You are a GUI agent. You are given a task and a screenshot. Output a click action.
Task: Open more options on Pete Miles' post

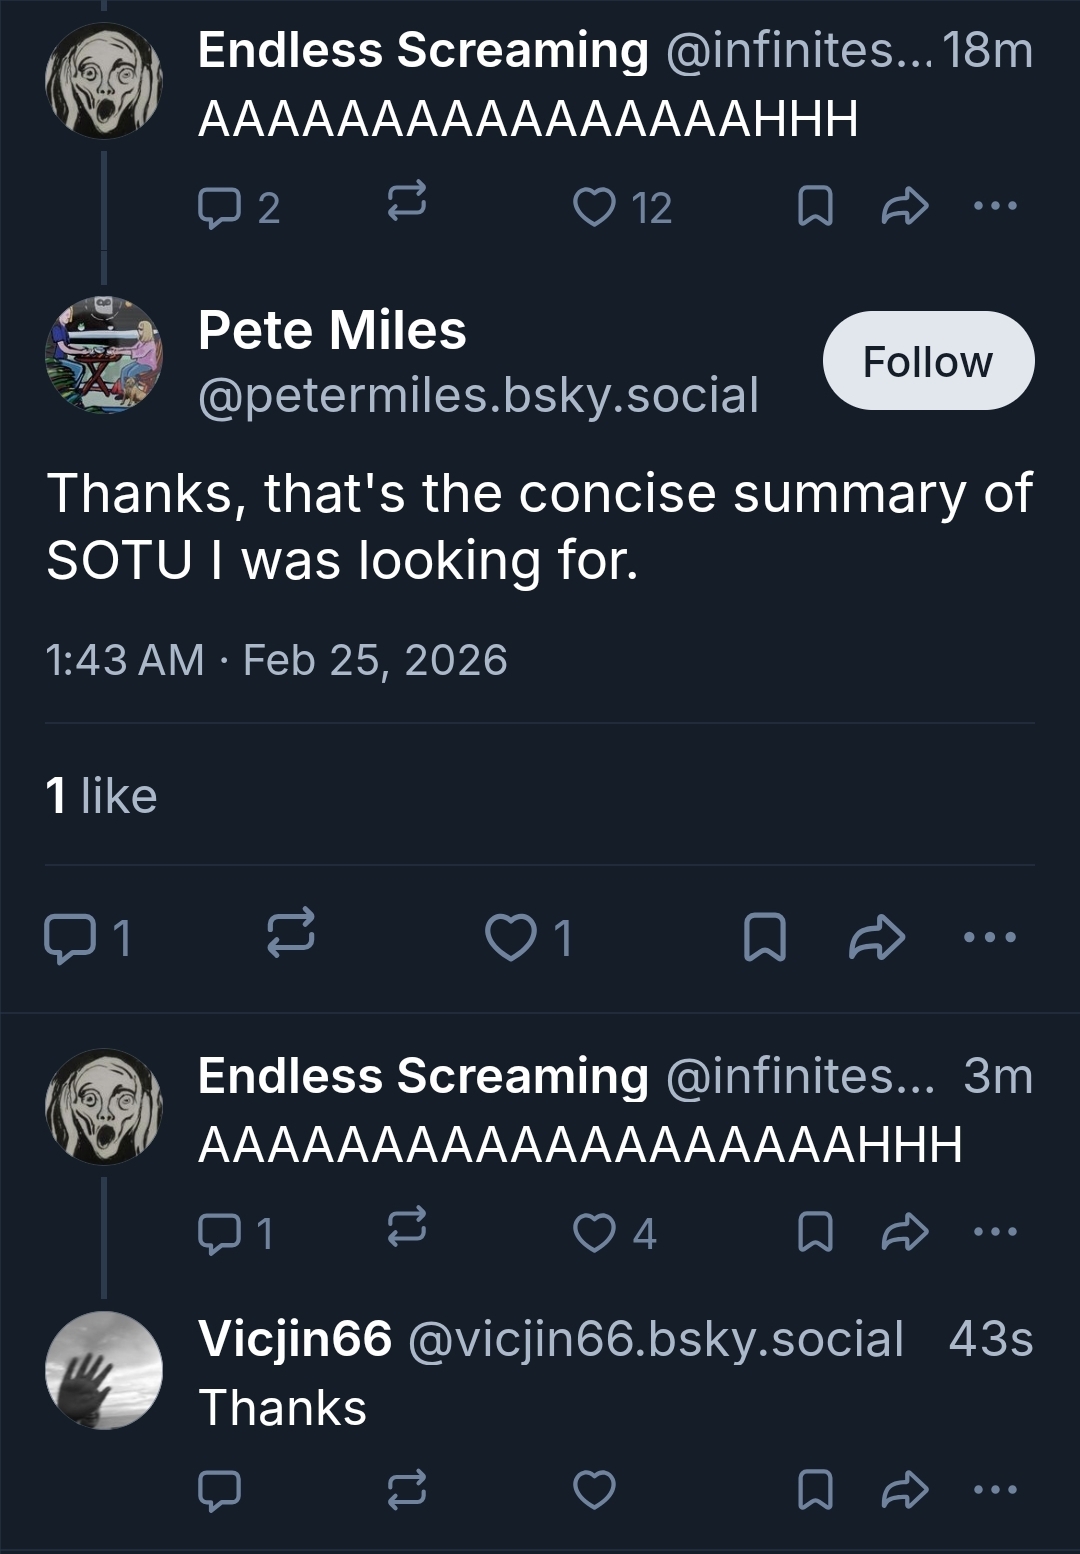click(989, 938)
